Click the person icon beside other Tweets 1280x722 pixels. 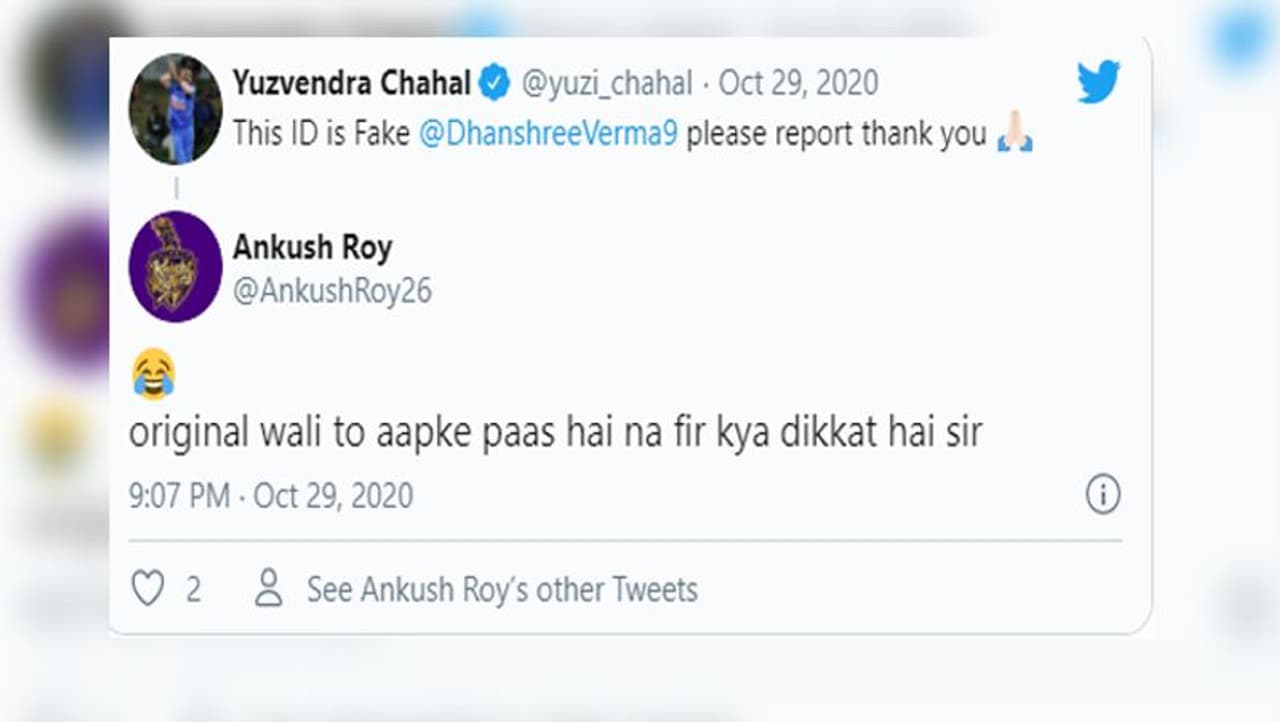268,589
